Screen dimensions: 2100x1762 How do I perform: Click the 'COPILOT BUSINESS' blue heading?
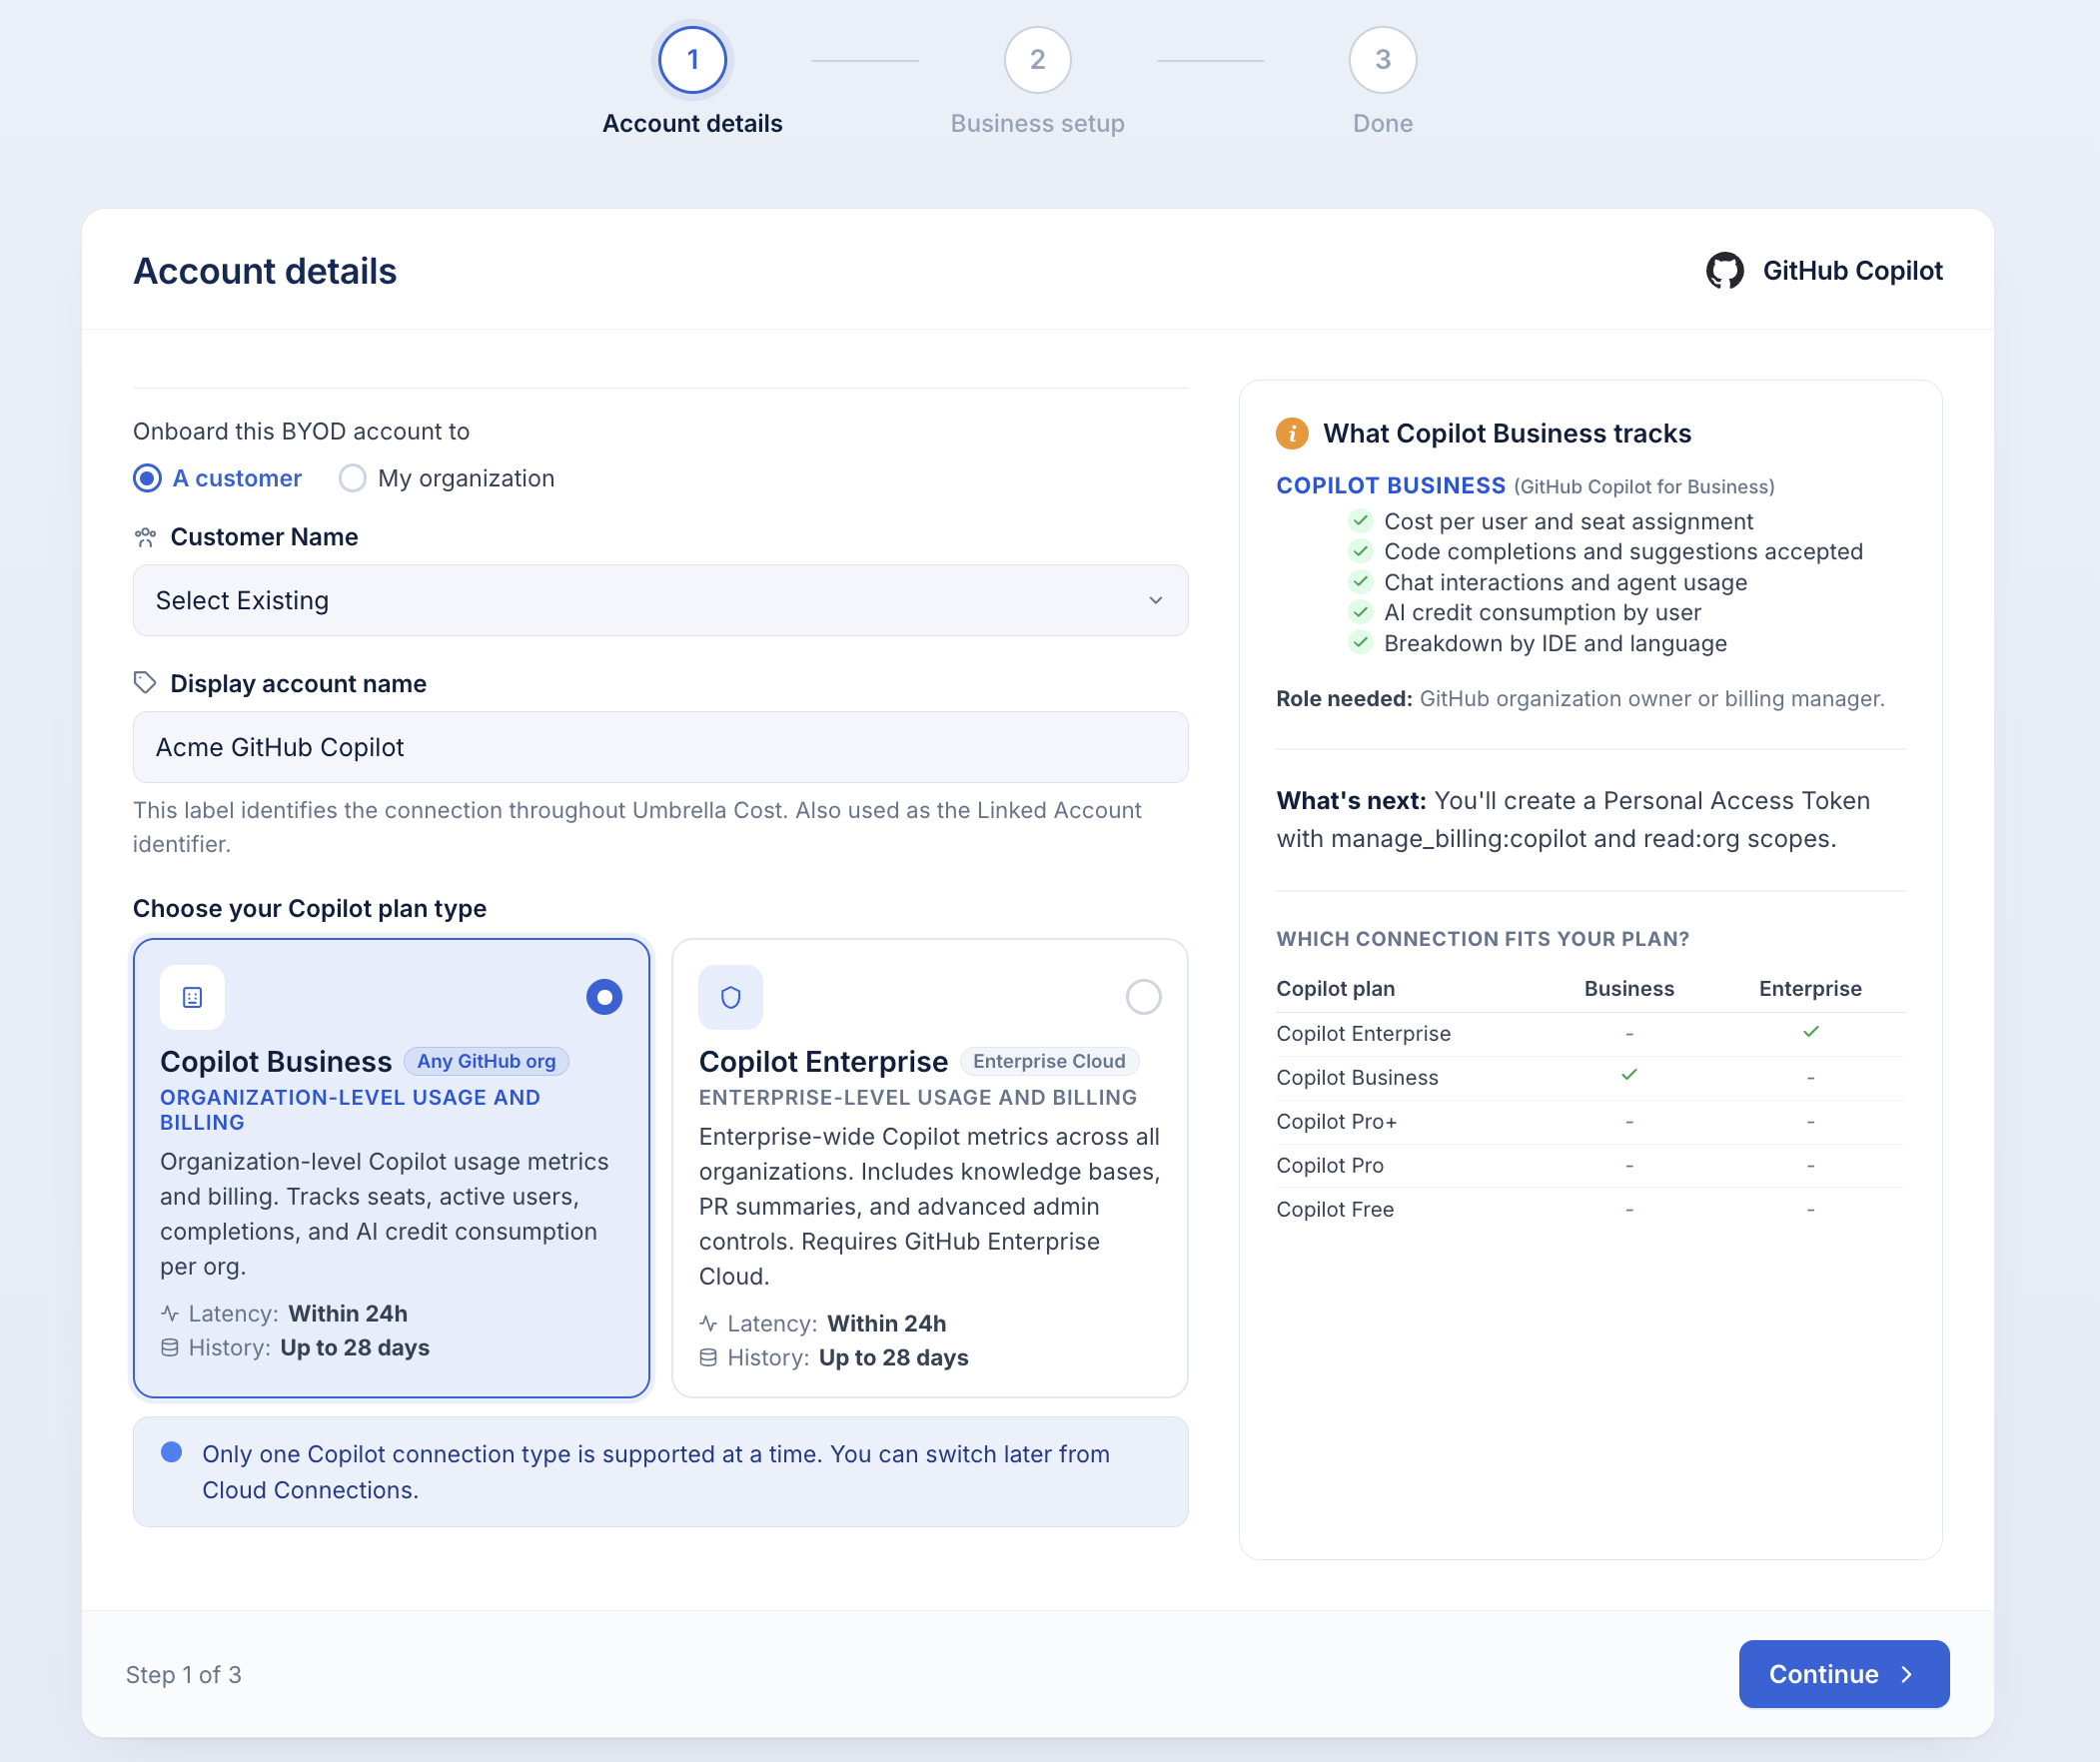point(1391,486)
